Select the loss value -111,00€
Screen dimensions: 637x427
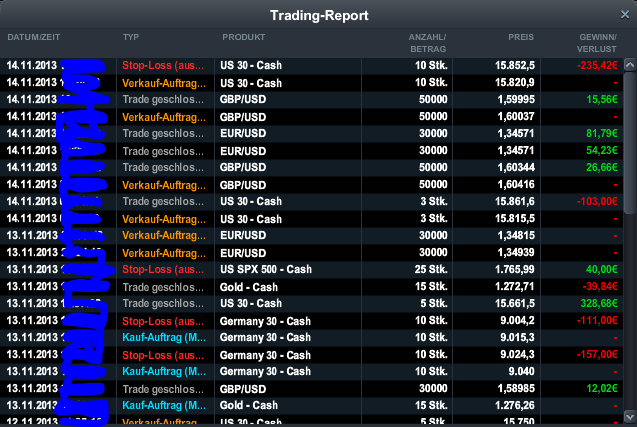point(597,321)
